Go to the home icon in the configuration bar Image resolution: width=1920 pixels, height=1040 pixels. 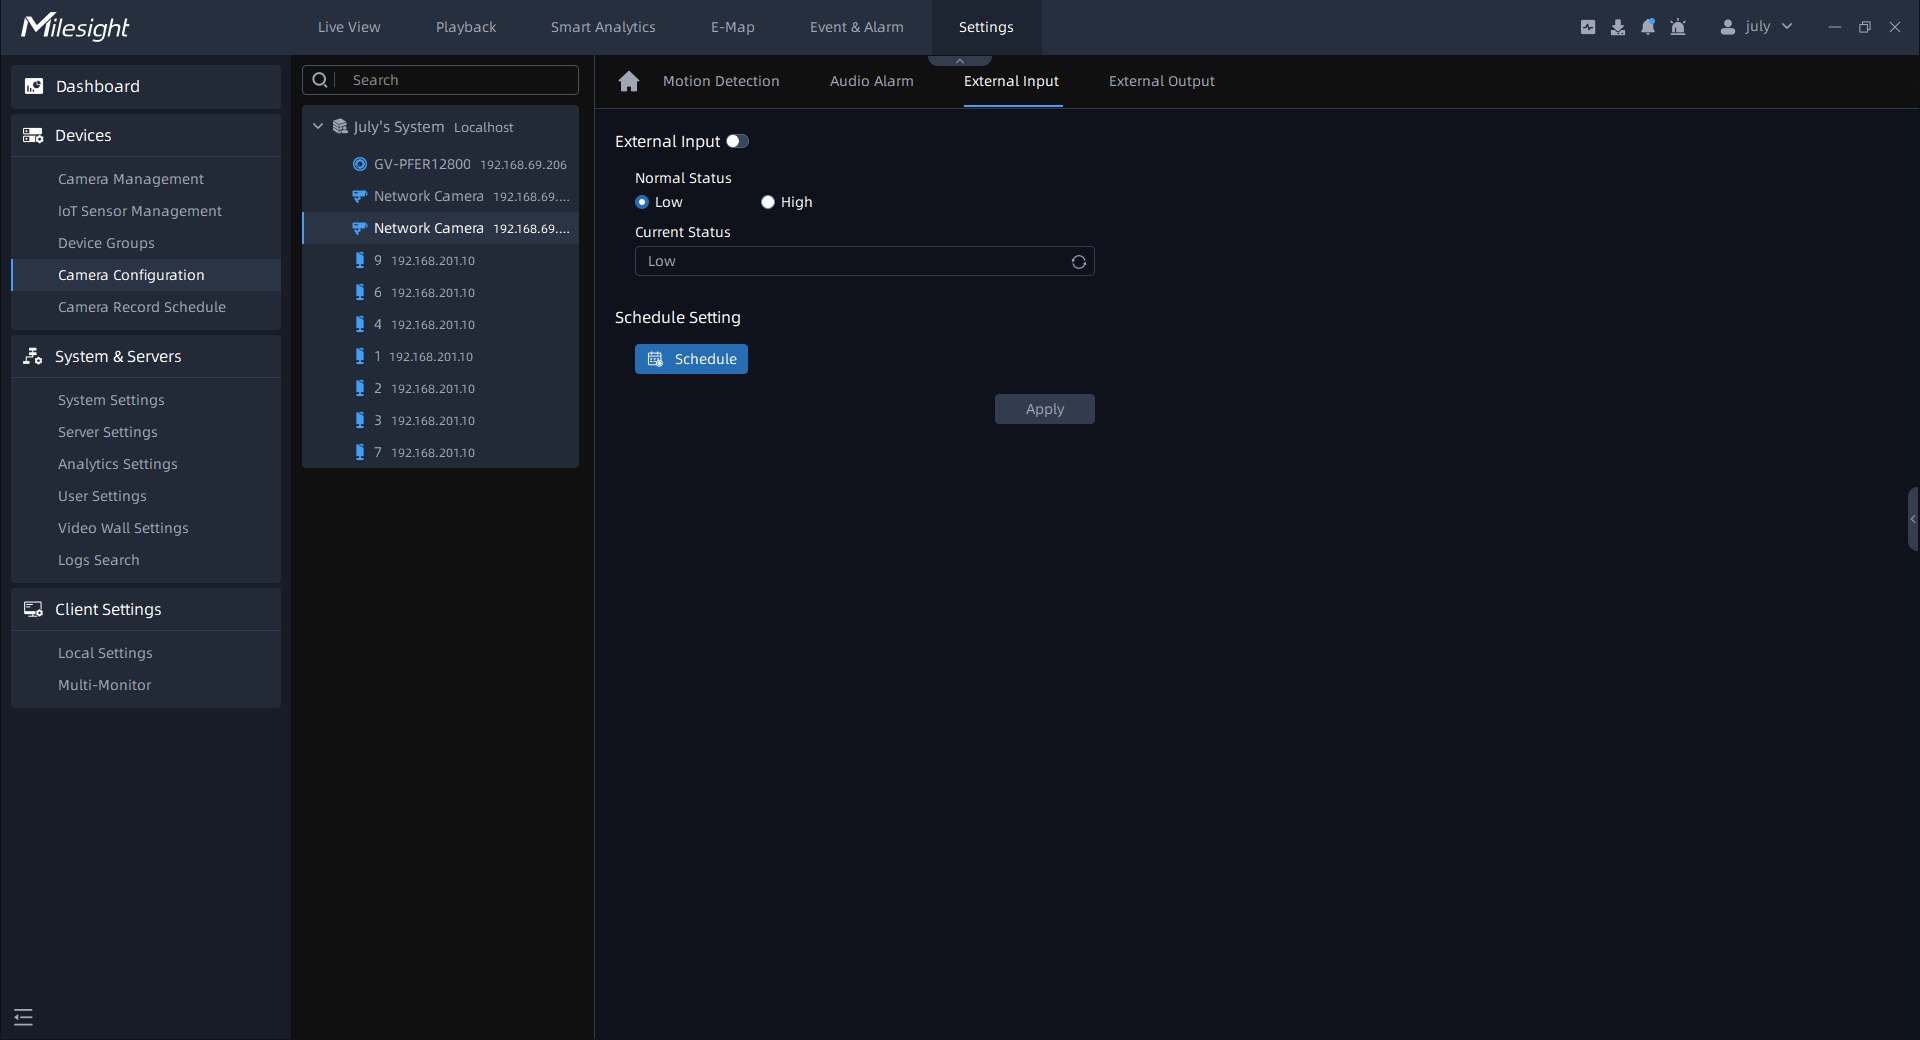coord(628,81)
